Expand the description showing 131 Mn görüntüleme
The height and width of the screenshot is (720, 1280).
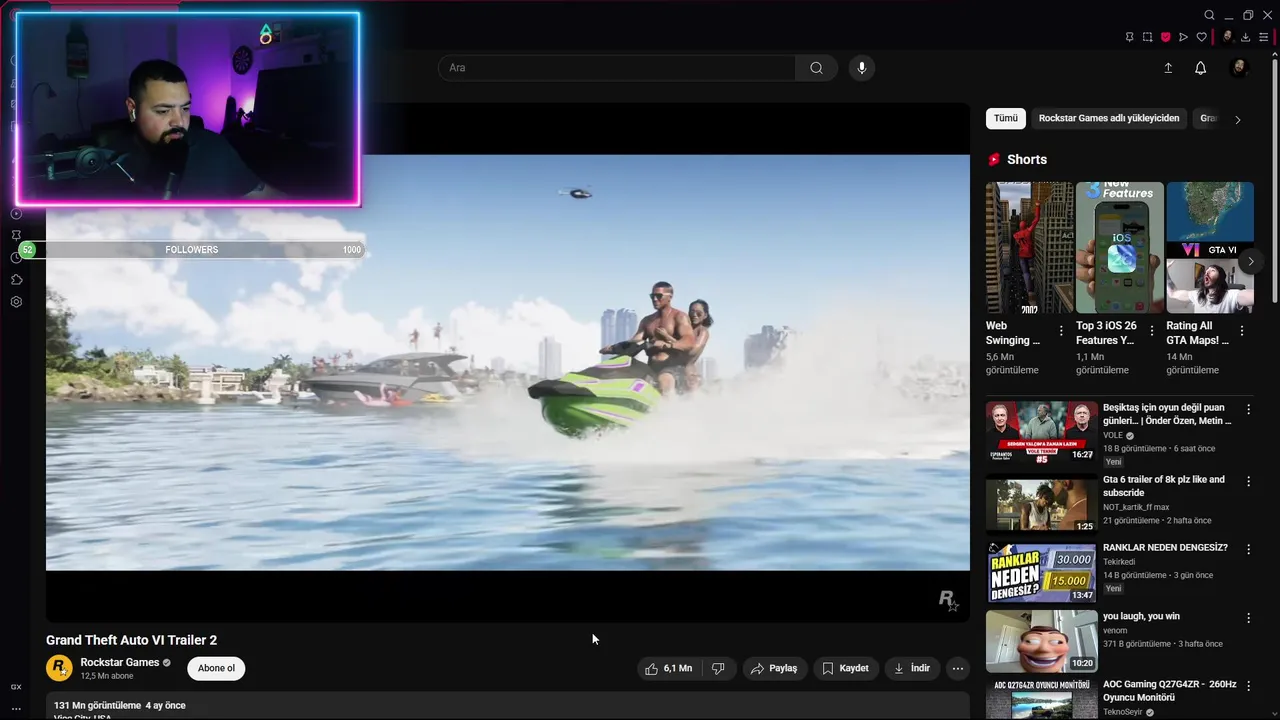tap(508, 706)
